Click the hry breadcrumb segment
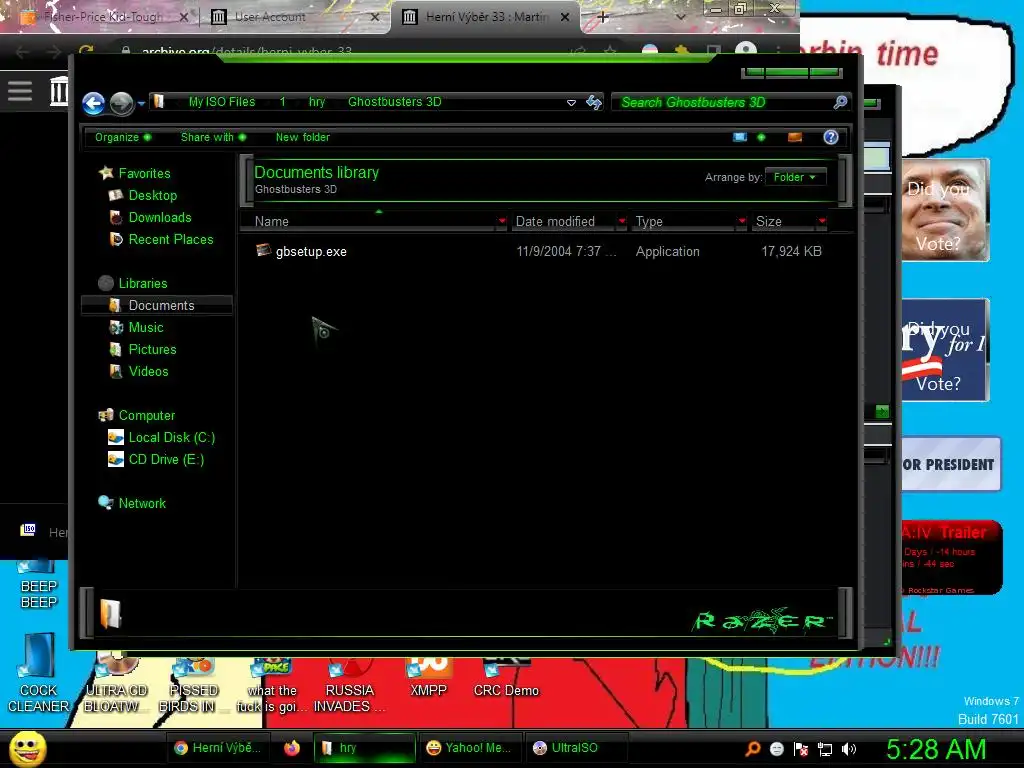1024x768 pixels. 317,102
